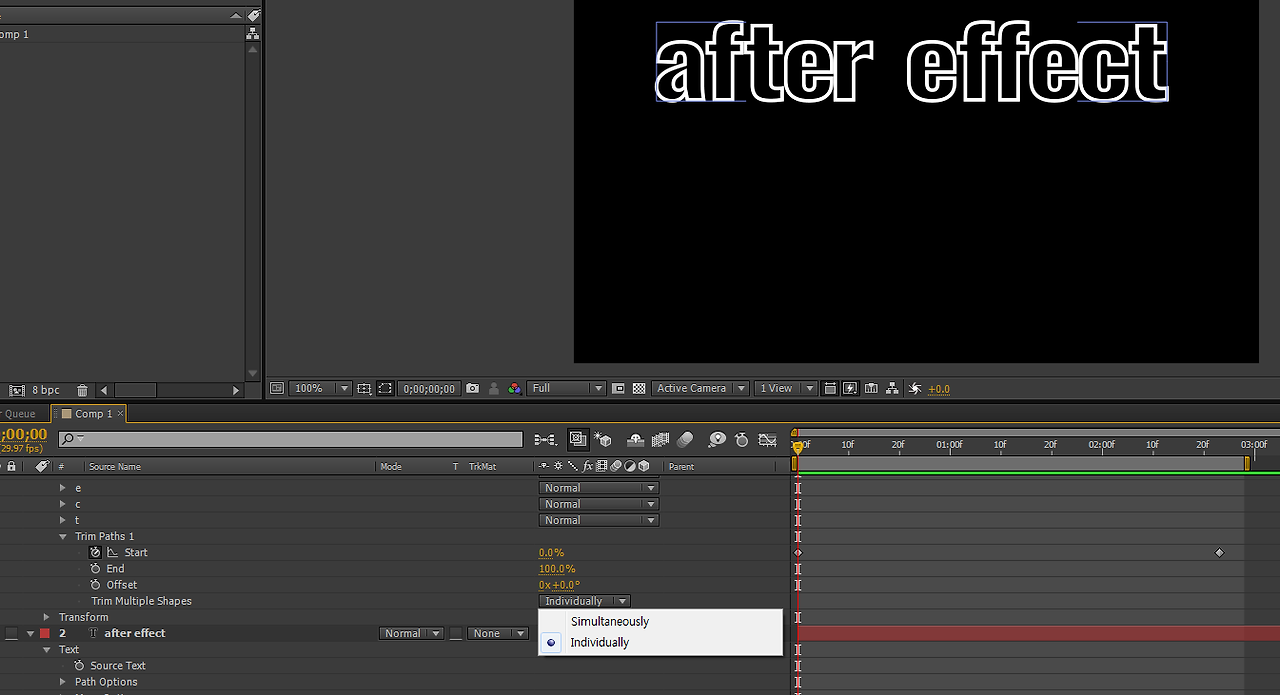Expand Path Options
The width and height of the screenshot is (1280, 695).
pyautogui.click(x=62, y=682)
